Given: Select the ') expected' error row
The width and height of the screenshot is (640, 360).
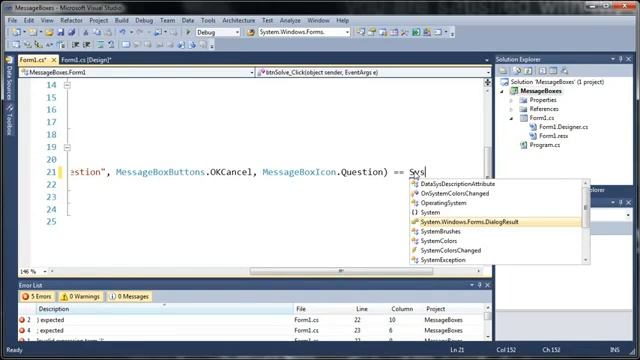Looking at the screenshot, I should [251, 320].
